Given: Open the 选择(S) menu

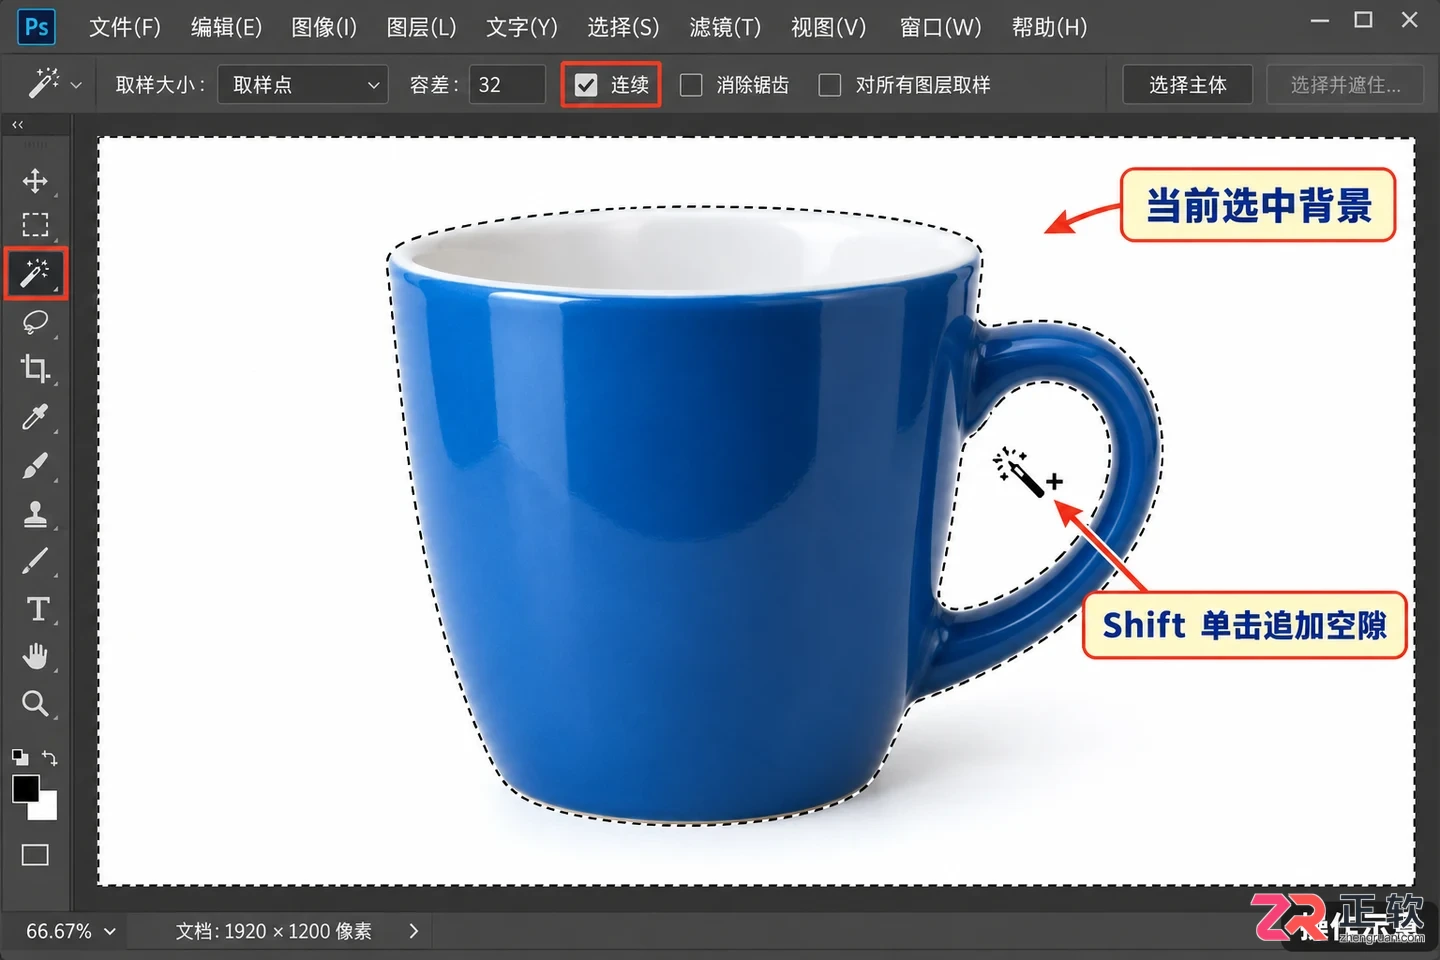Looking at the screenshot, I should tap(623, 27).
